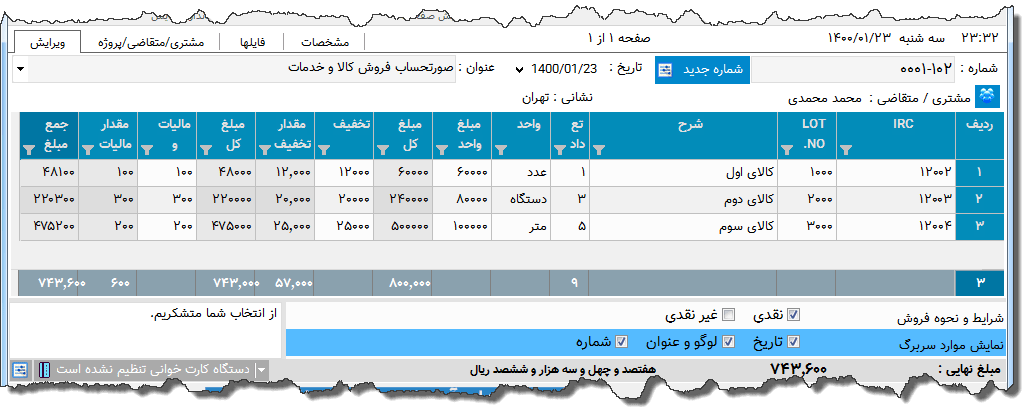Click the unit cell دستگاه
This screenshot has width=1030, height=420.
click(521, 199)
